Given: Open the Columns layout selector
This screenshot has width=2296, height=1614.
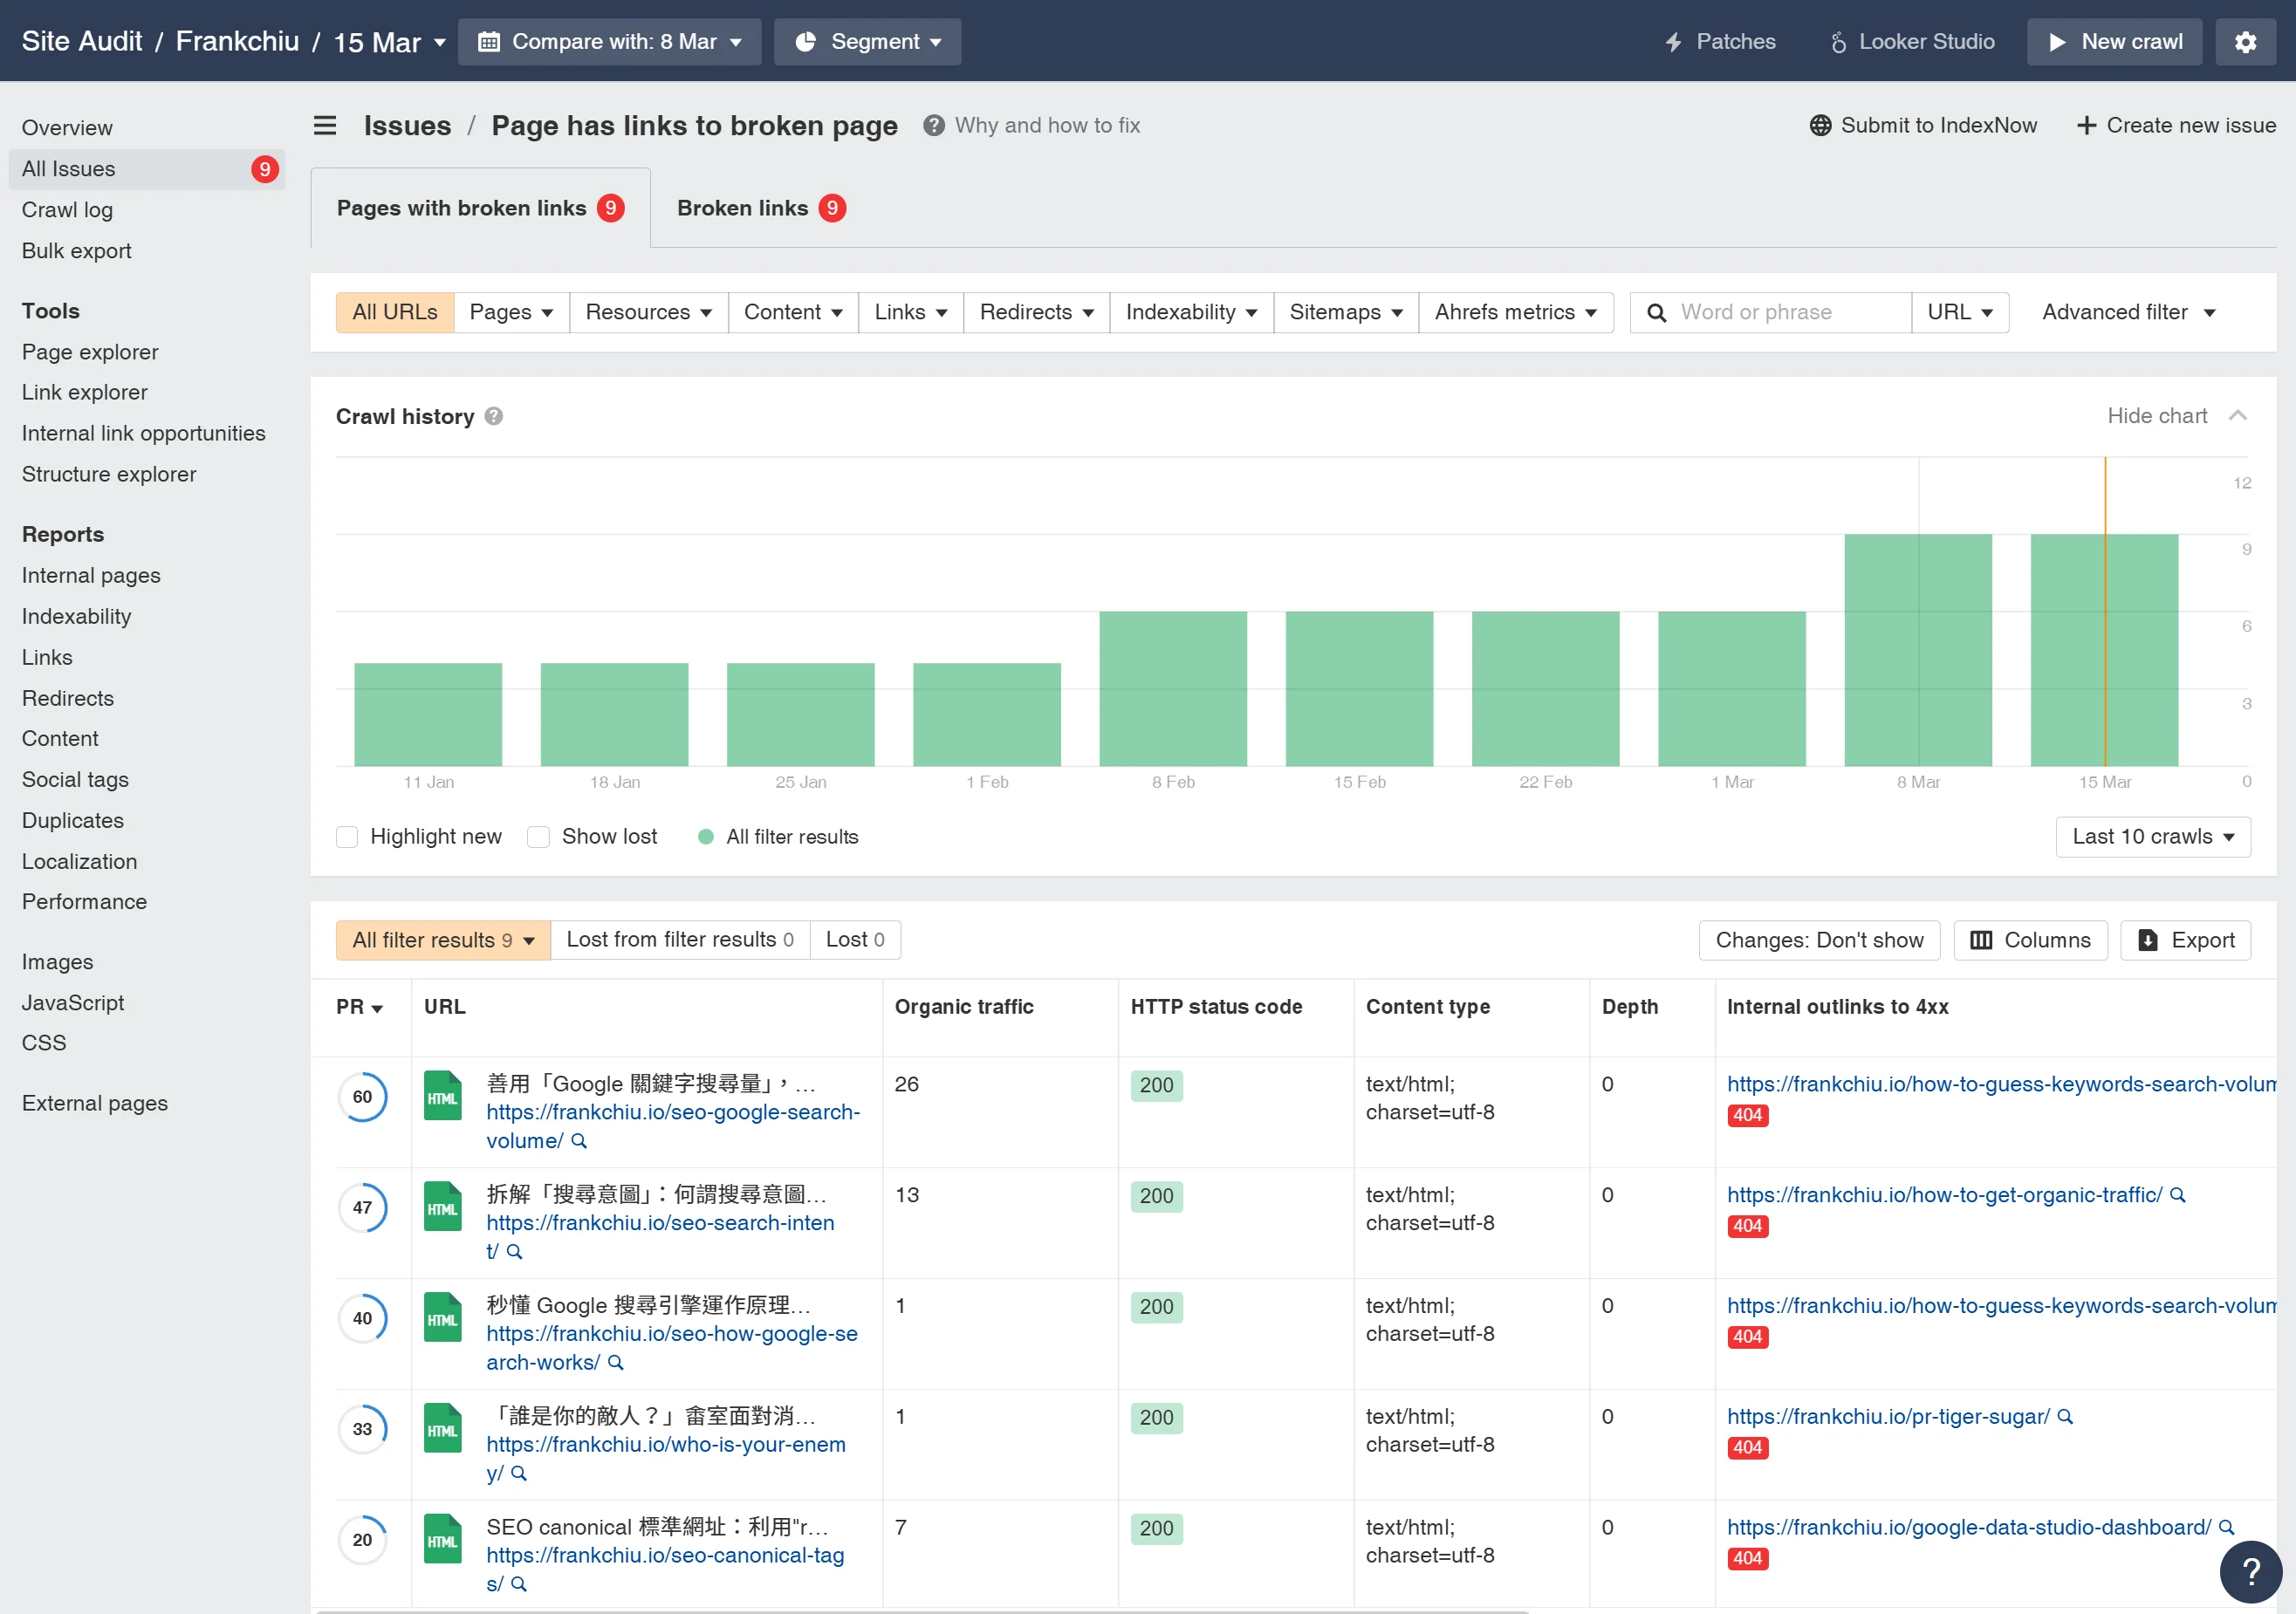Looking at the screenshot, I should [x=2029, y=940].
